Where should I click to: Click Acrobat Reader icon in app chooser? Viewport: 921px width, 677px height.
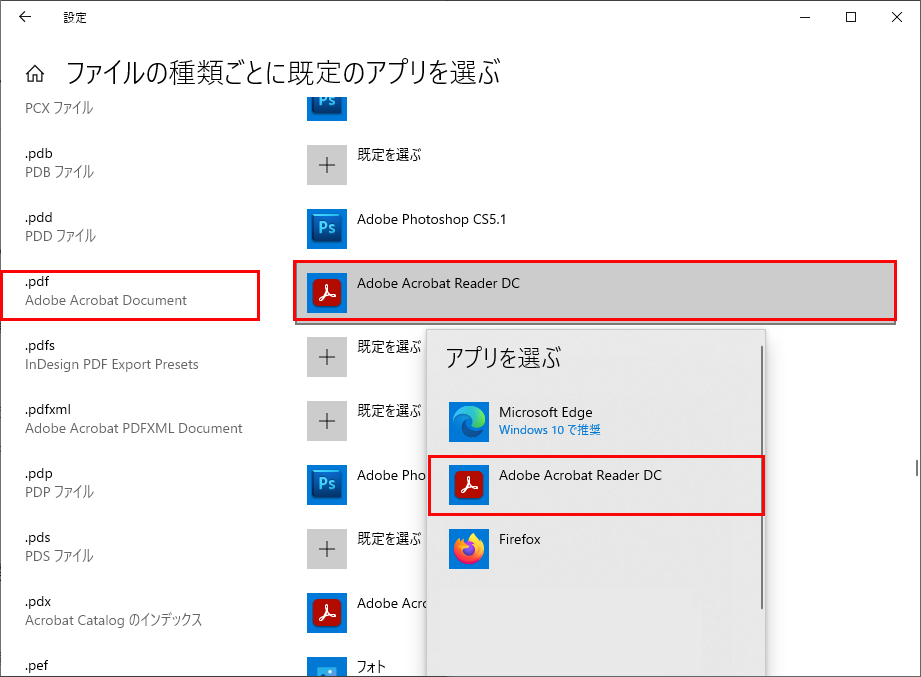tap(469, 485)
